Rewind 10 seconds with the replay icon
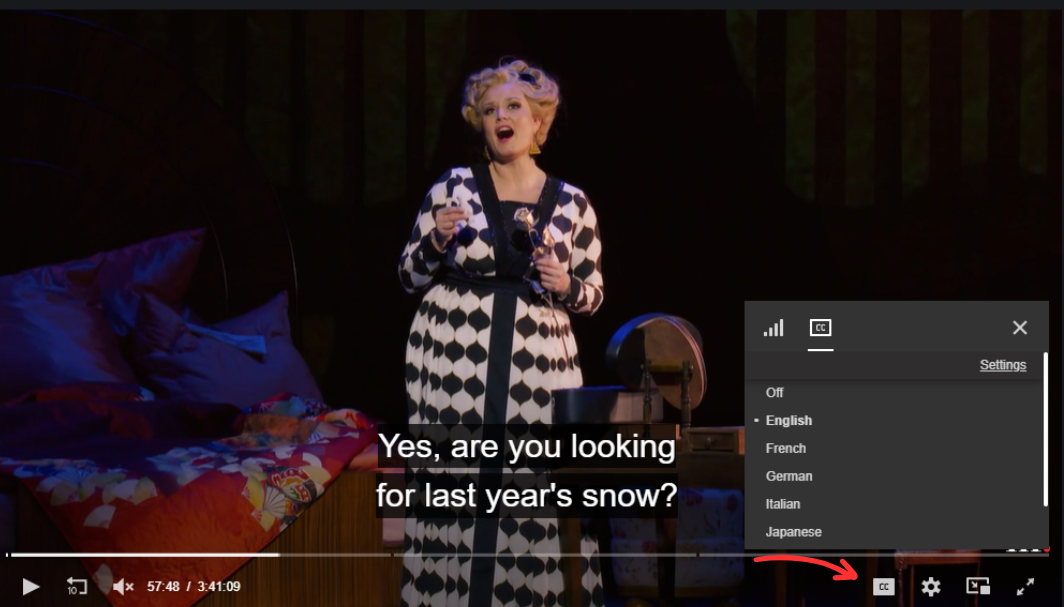The image size is (1064, 607). click(76, 586)
